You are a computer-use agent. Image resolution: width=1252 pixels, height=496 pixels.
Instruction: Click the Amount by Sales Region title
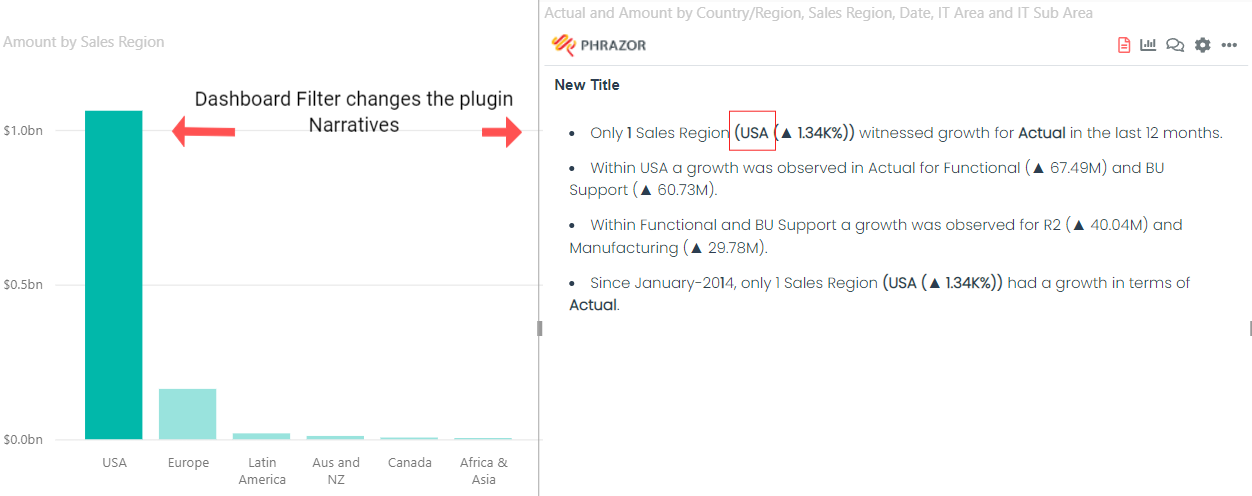84,42
